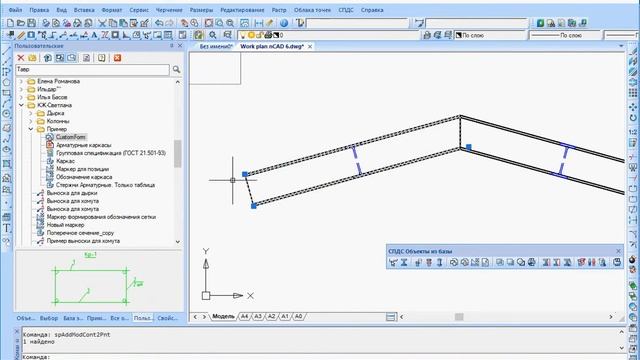Open the linetype 'По слою' dropdown
Image resolution: width=640 pixels, height=360 pixels.
tap(565, 36)
